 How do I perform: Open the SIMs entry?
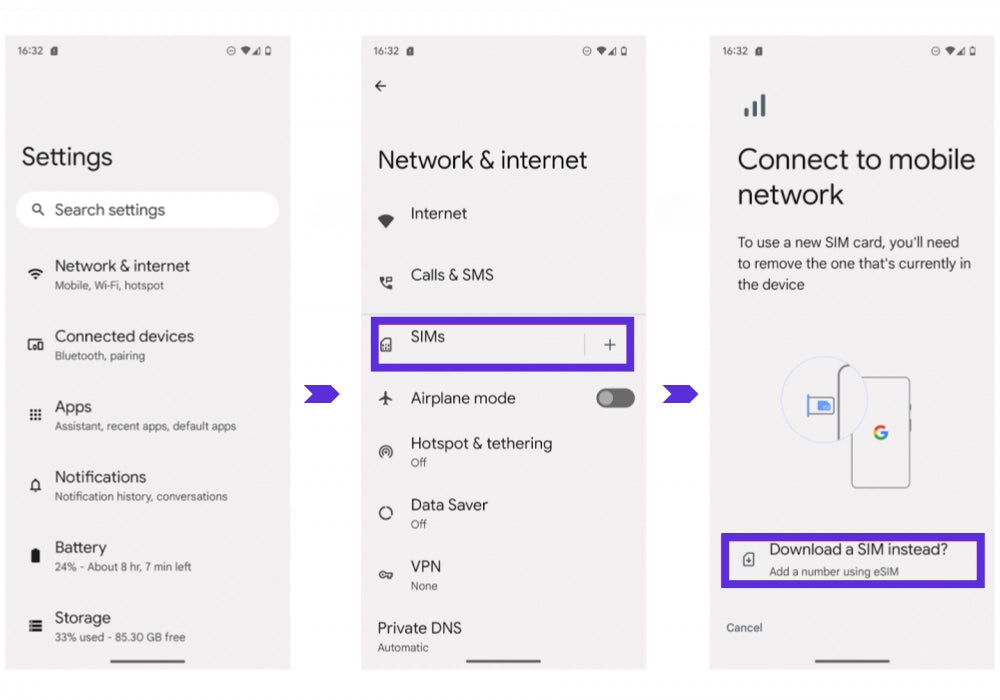(480, 344)
